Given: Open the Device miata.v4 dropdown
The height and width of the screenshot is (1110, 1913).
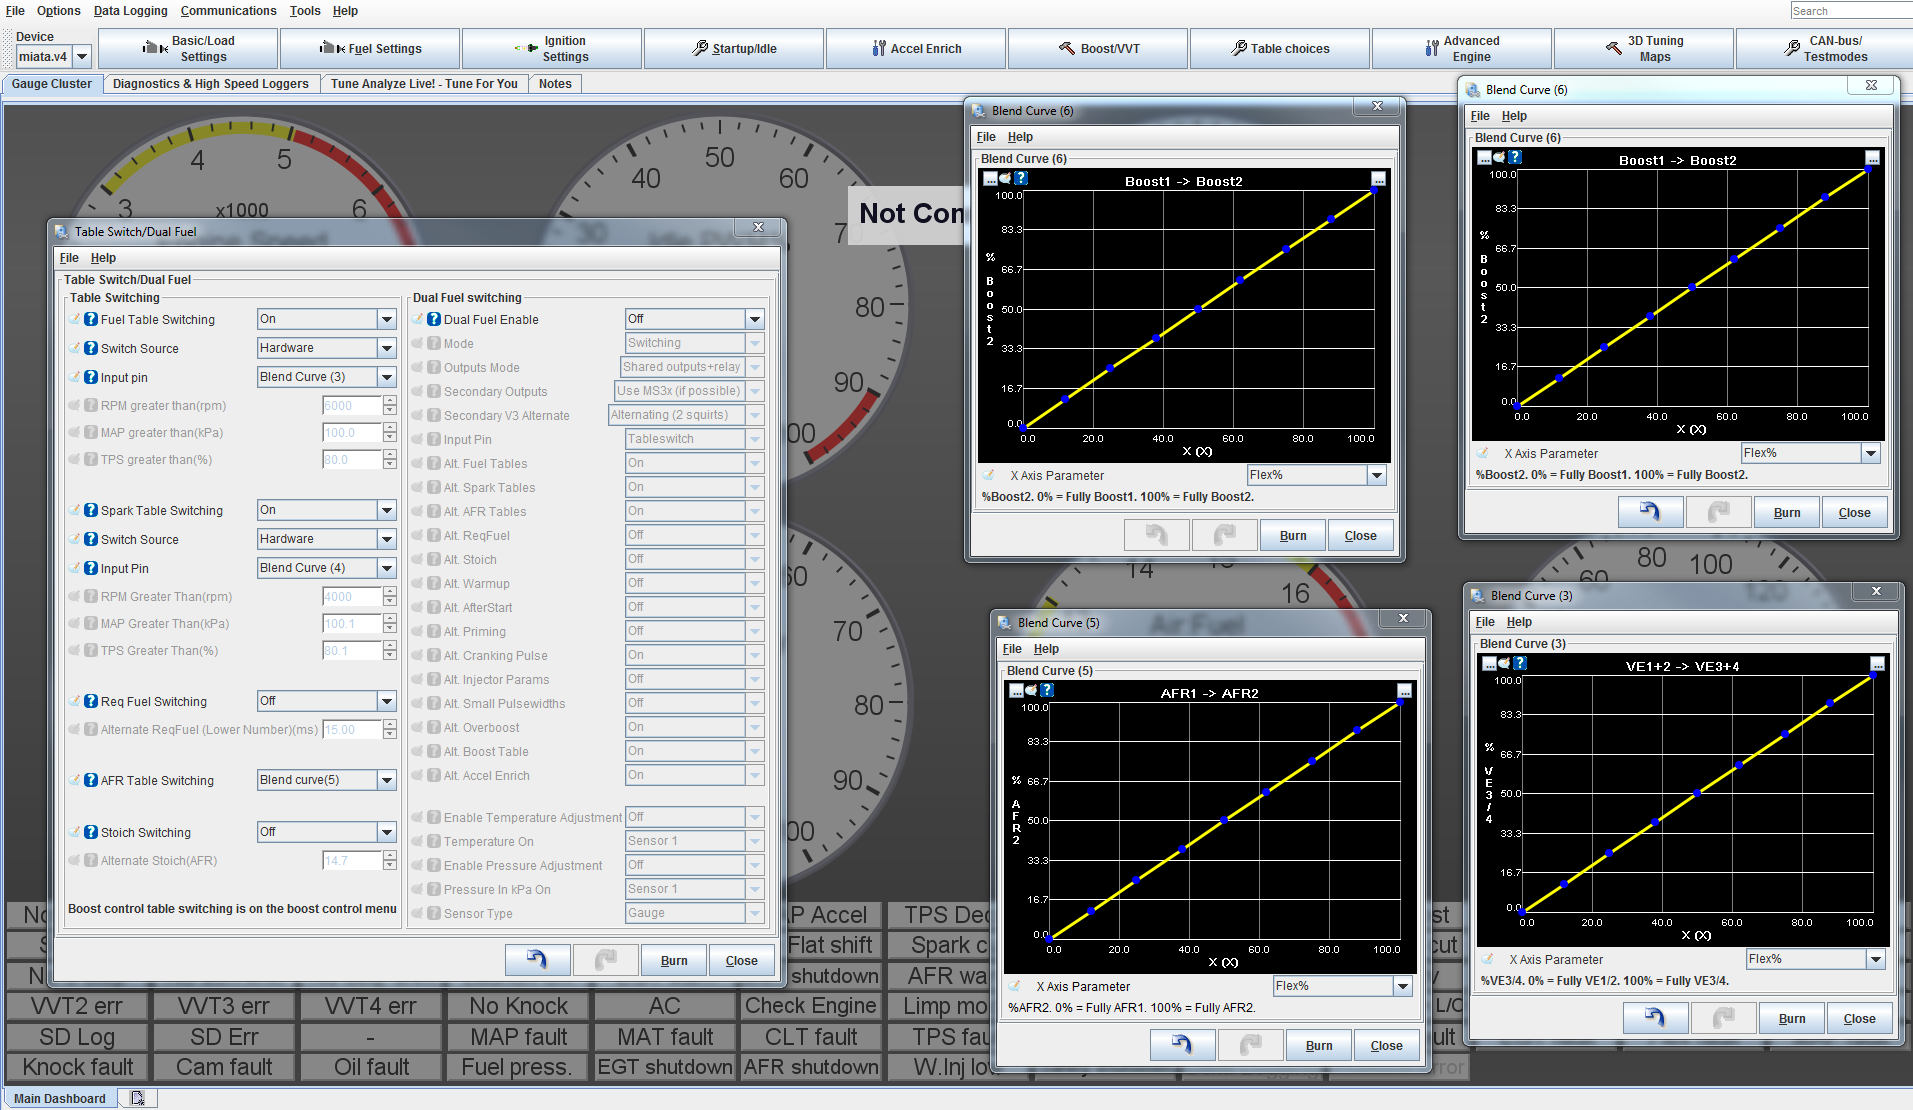Looking at the screenshot, I should (82, 57).
